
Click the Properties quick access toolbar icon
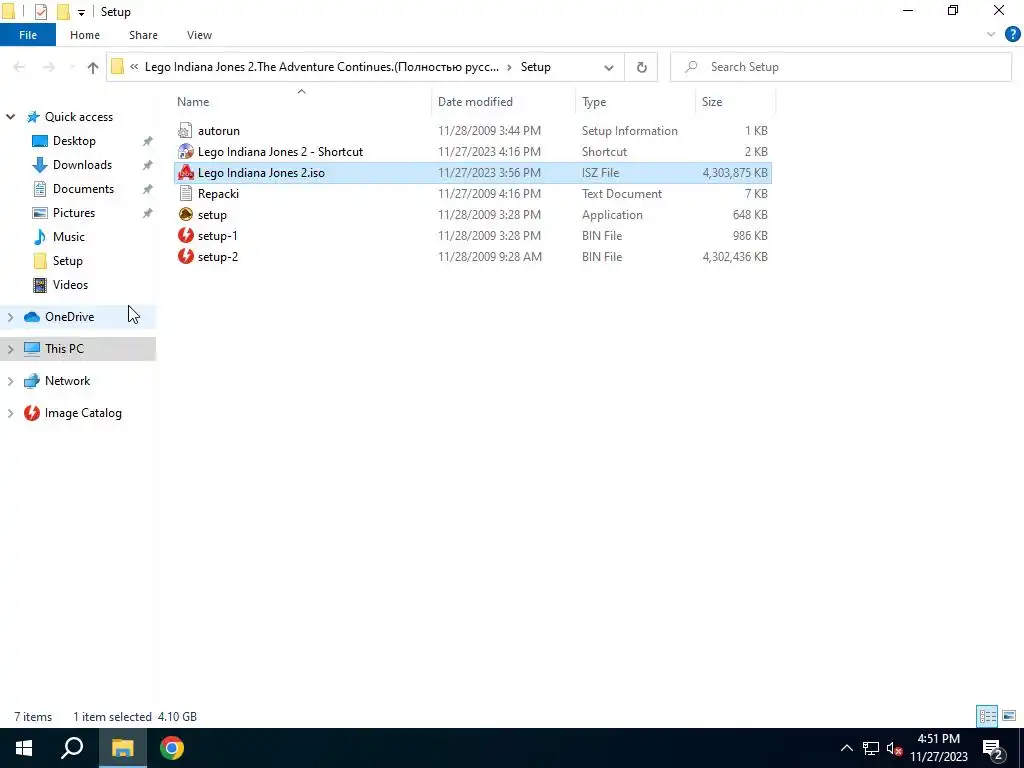(x=40, y=12)
